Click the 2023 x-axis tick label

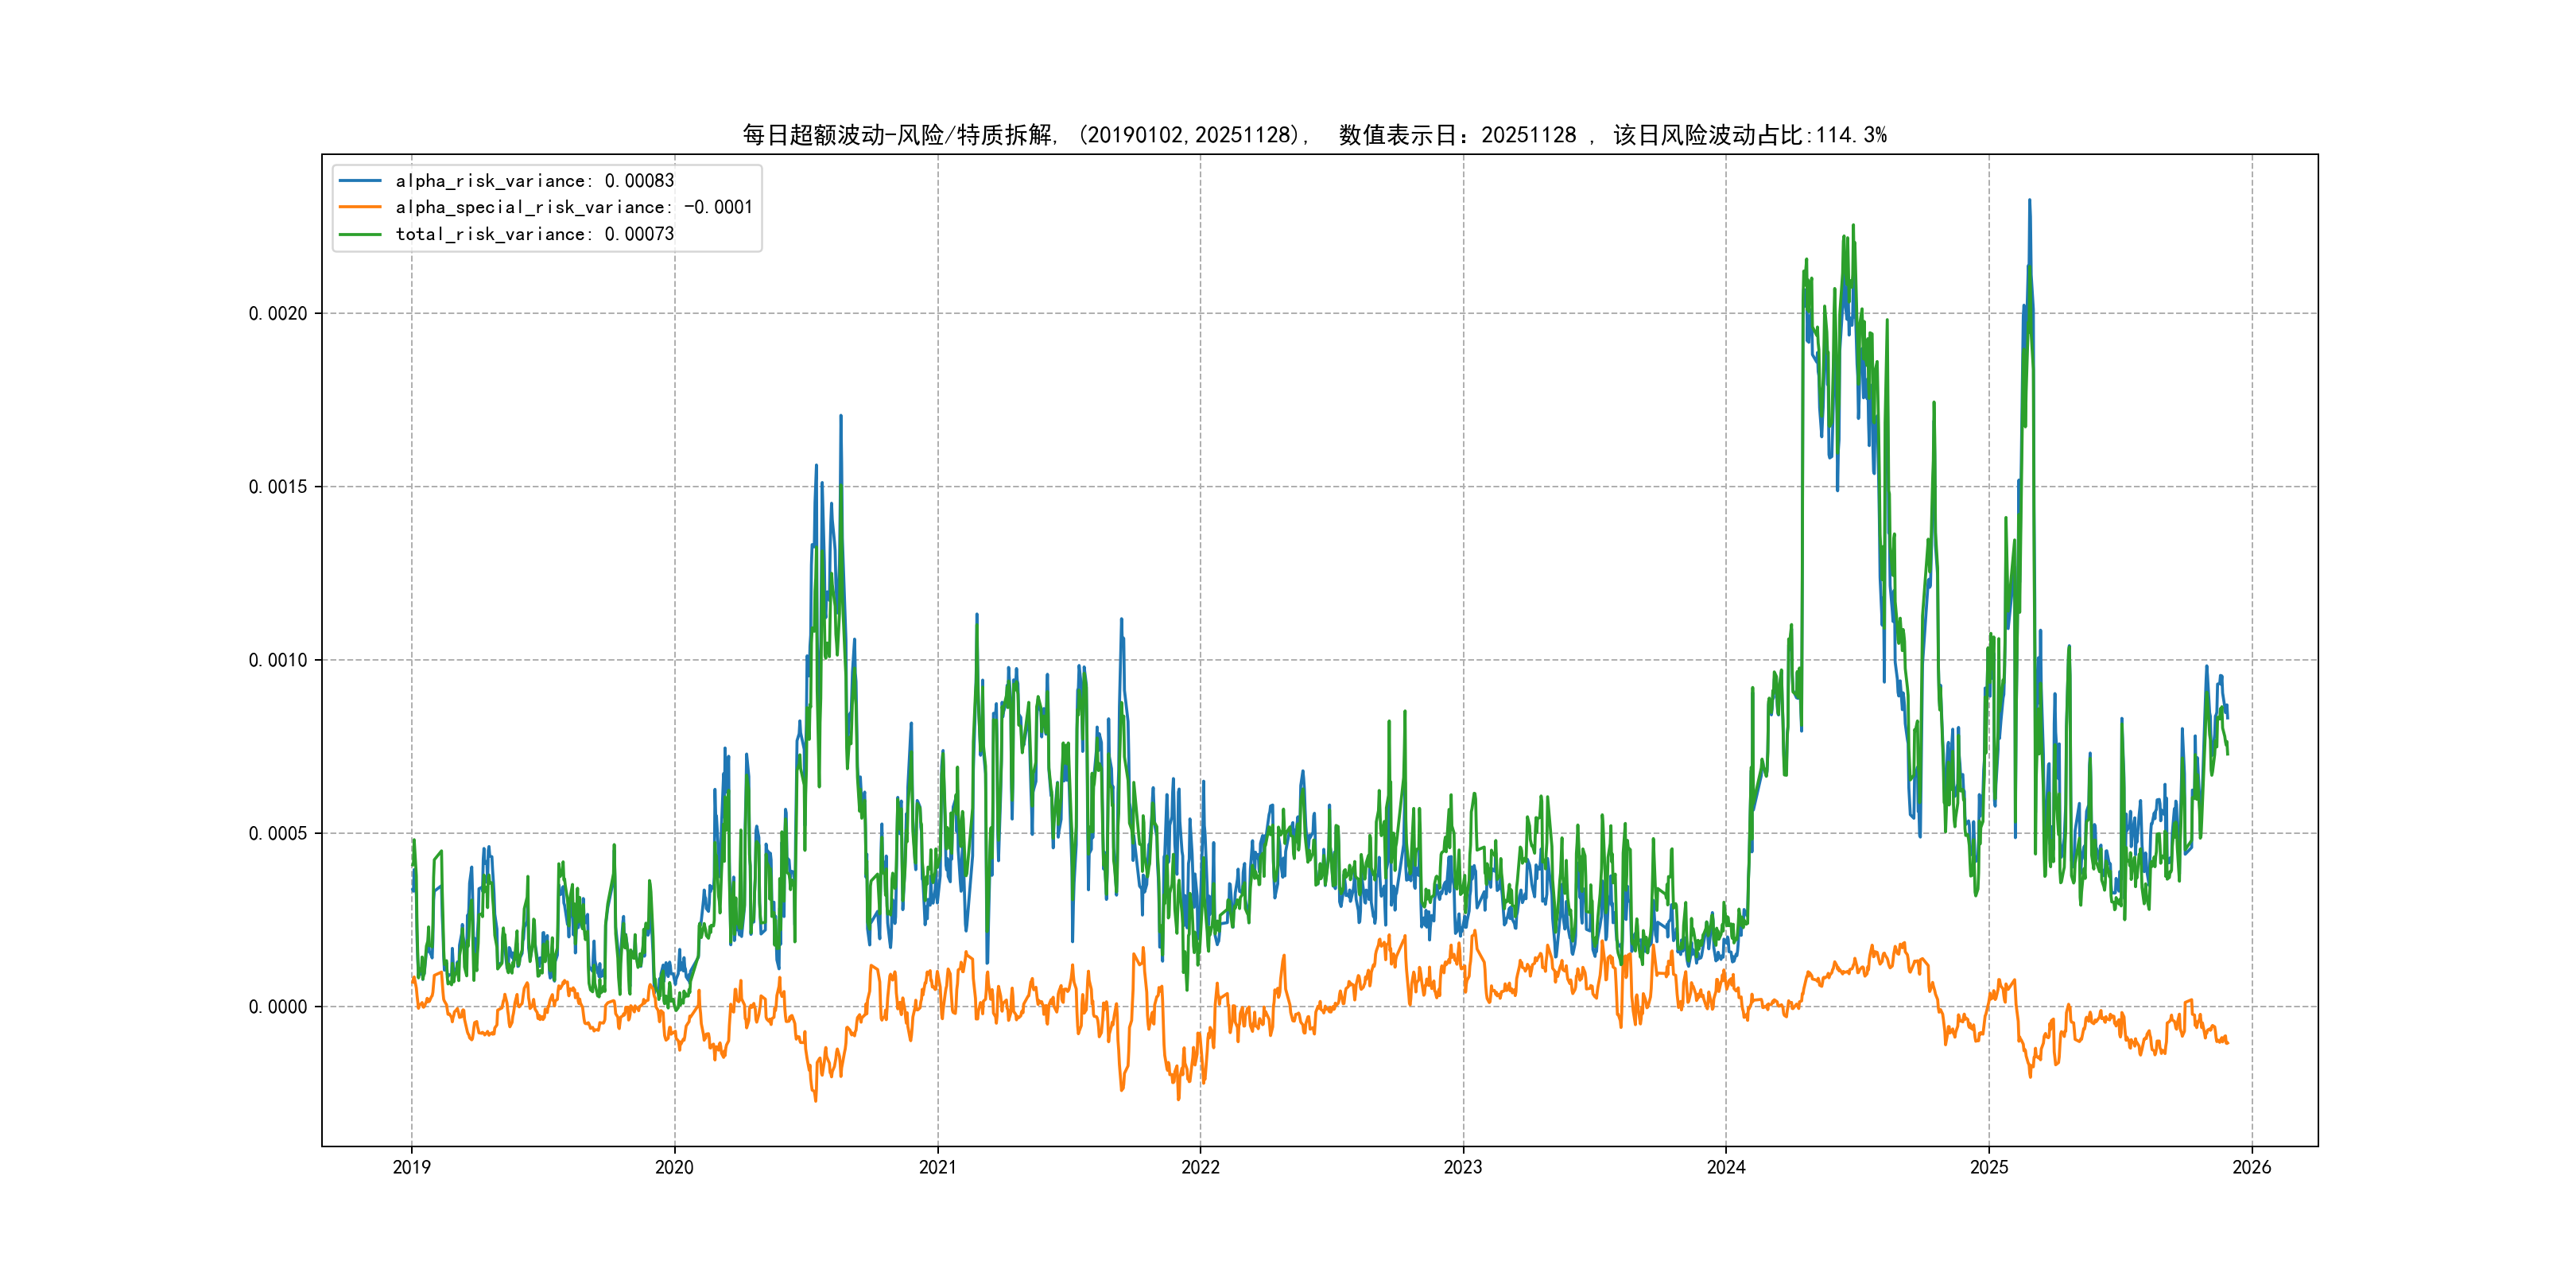click(x=1463, y=1167)
